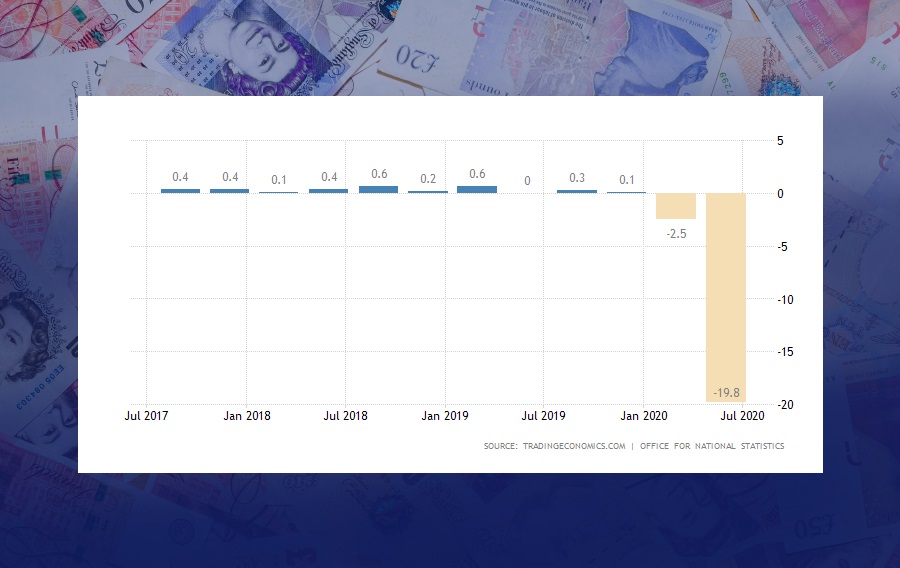900x568 pixels.
Task: Click the y-axis label -20
Action: [785, 404]
